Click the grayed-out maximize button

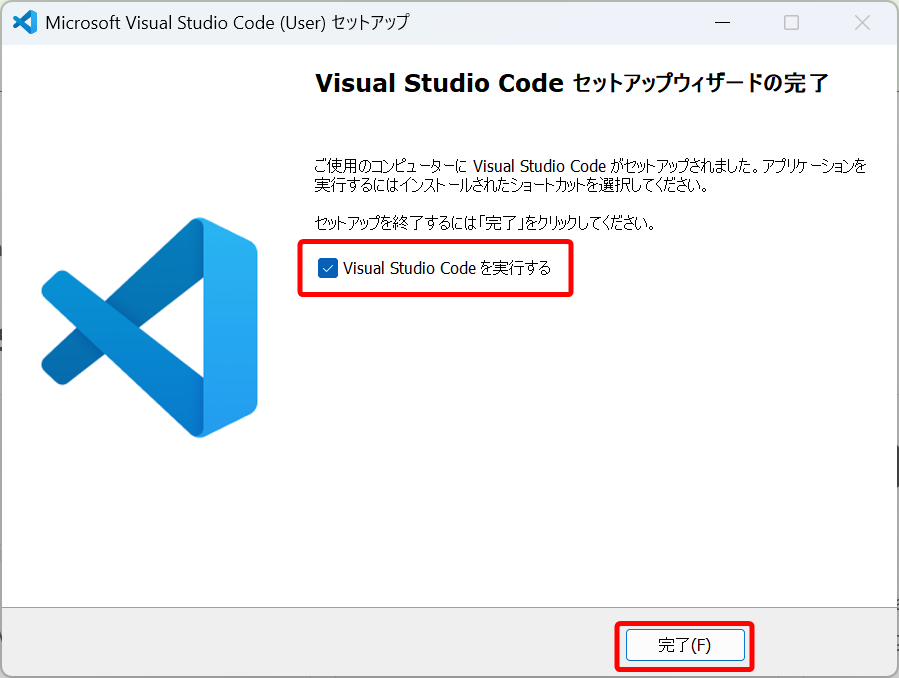791,22
